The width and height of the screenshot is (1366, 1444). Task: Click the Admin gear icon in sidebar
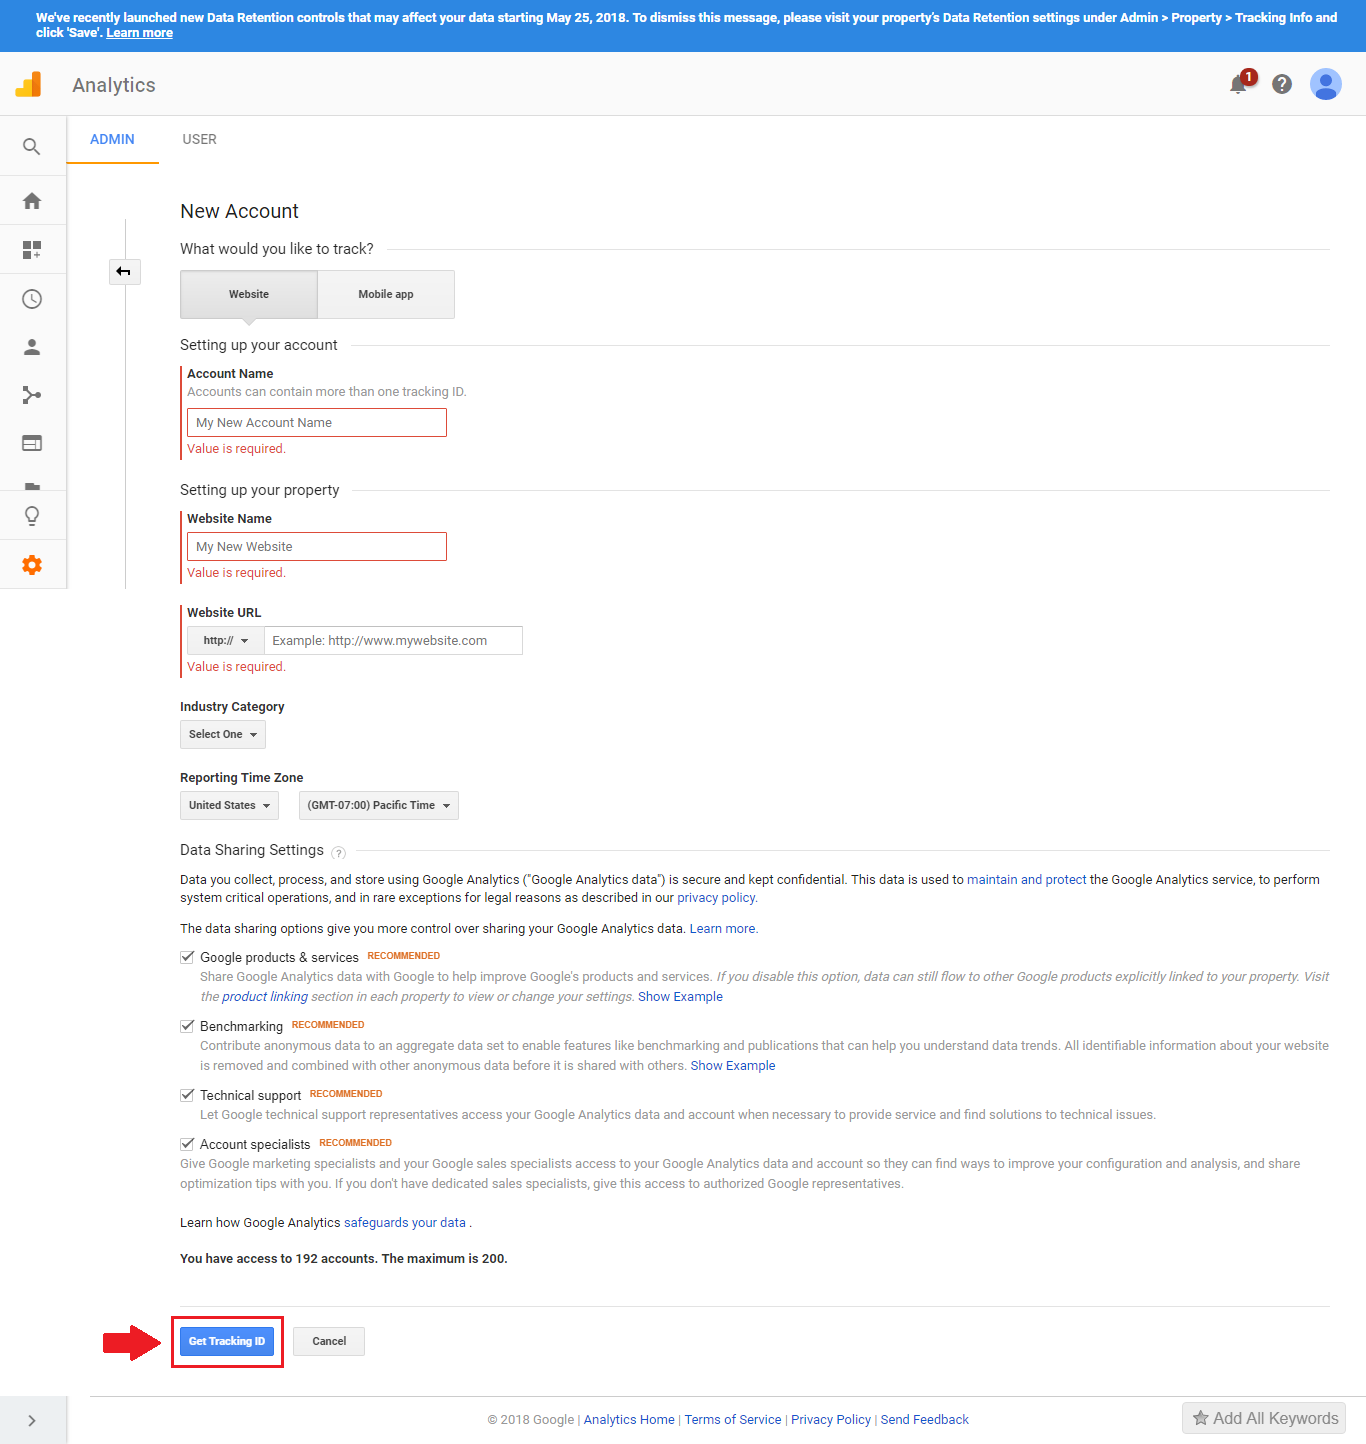point(32,565)
